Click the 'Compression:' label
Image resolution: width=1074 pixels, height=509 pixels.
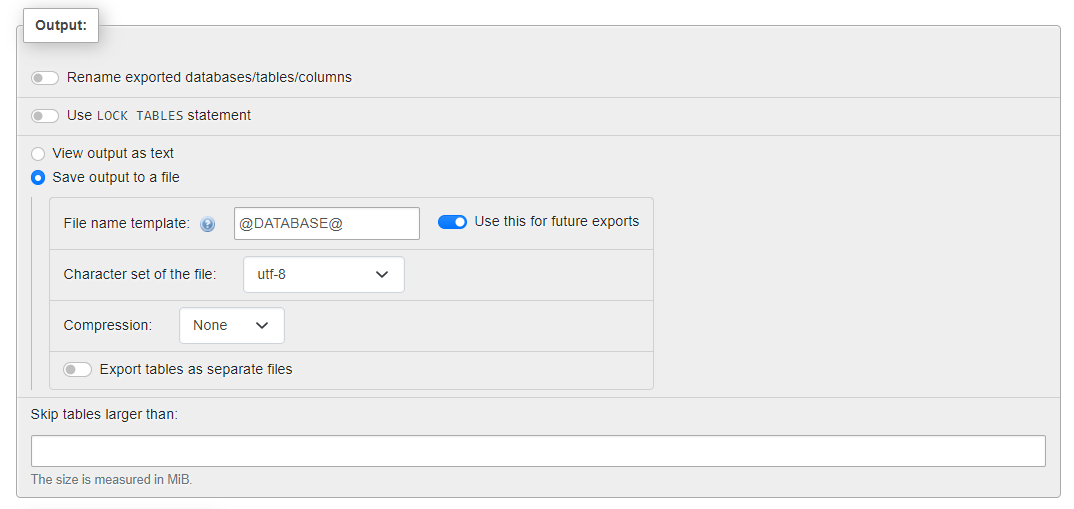pos(108,325)
